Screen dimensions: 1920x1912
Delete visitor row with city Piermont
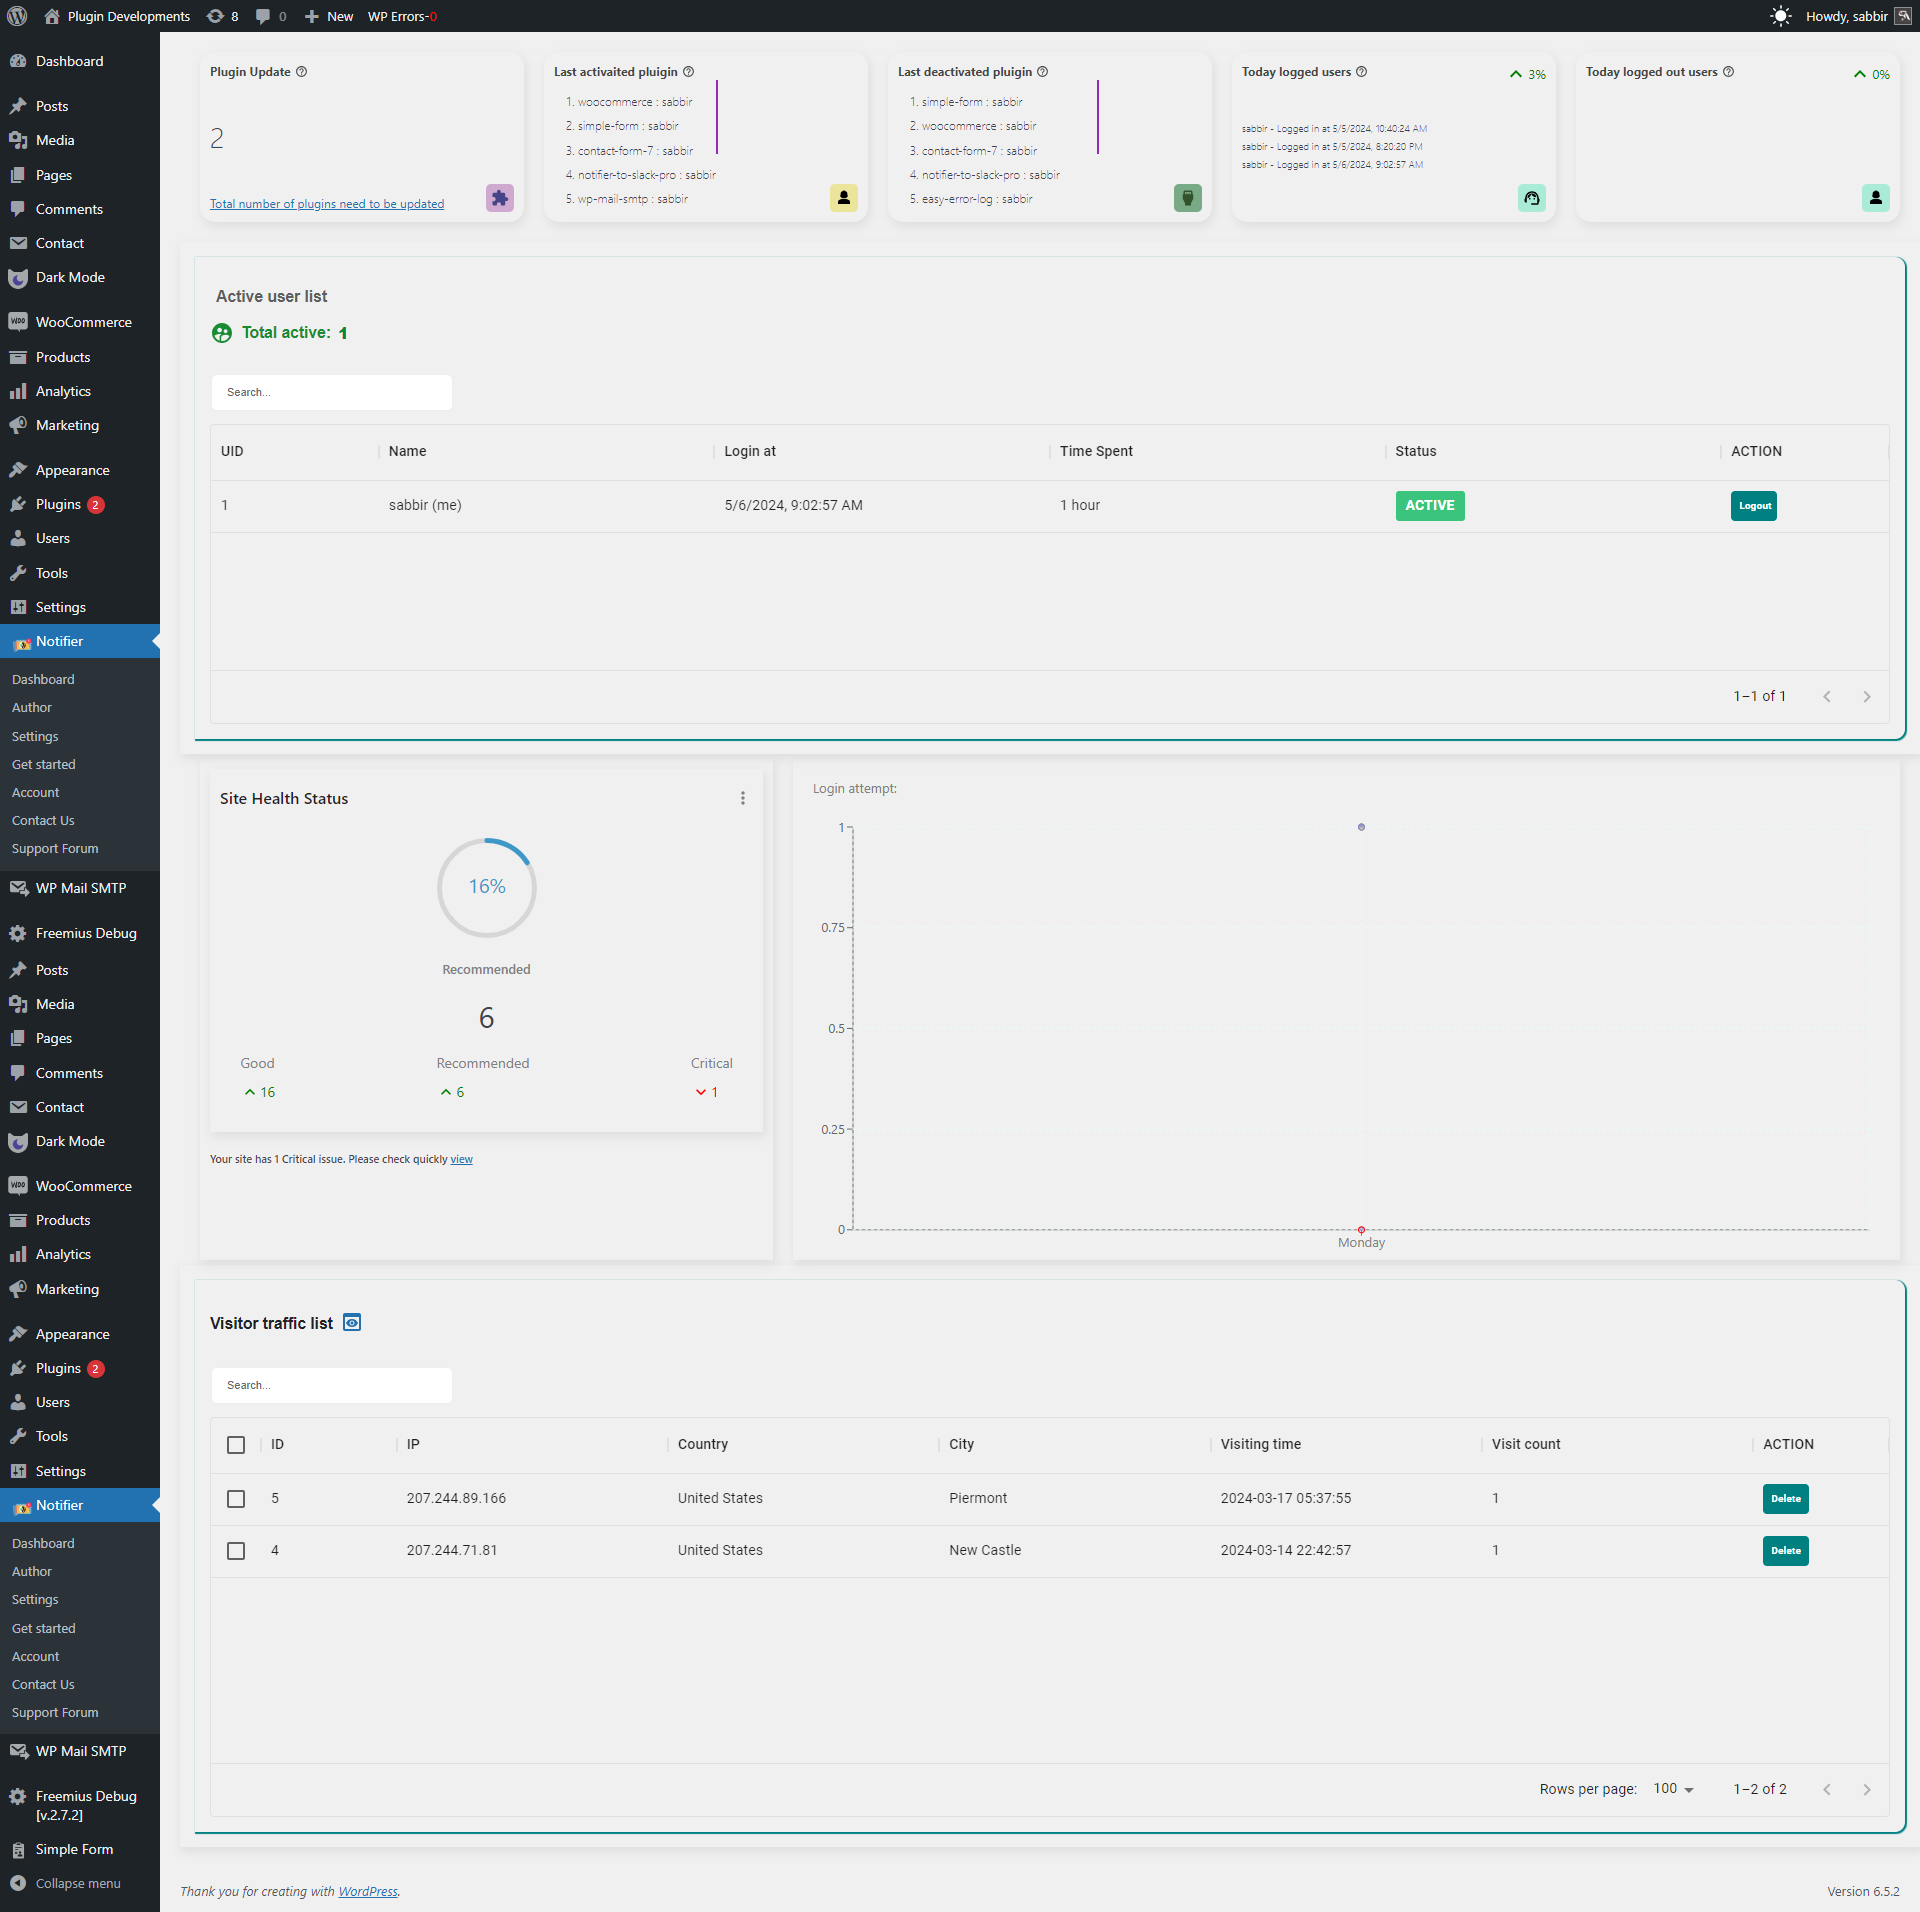[1785, 1498]
